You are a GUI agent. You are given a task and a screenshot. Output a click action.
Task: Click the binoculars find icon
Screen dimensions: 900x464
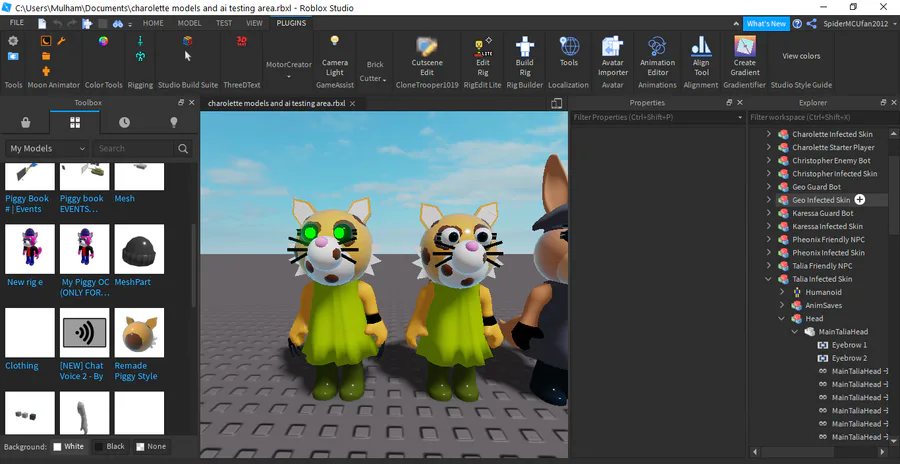[118, 24]
